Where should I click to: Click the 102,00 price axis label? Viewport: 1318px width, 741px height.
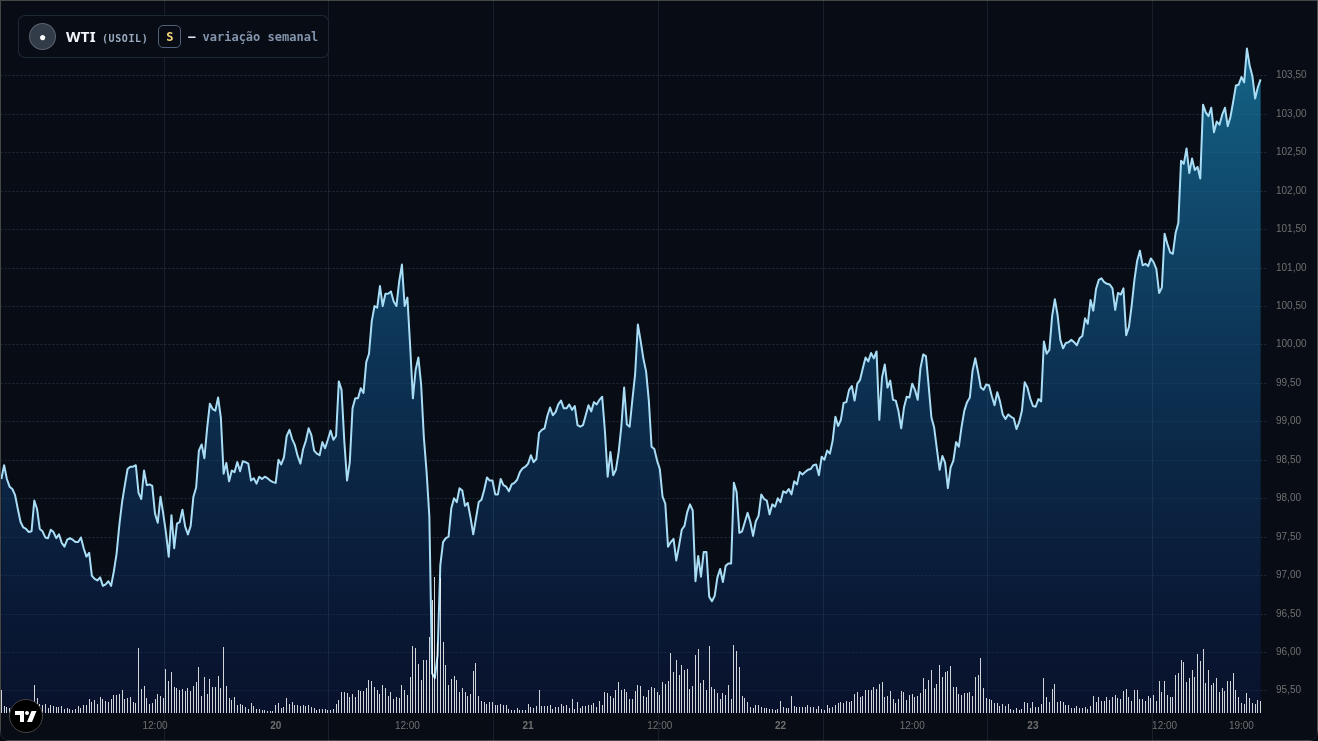click(x=1291, y=191)
